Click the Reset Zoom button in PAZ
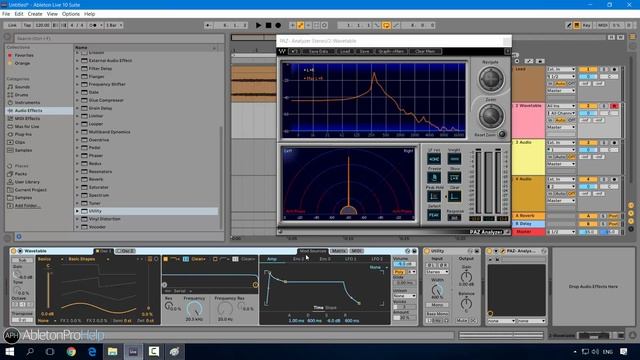Screen dimensions: 640x360 coord(502,134)
